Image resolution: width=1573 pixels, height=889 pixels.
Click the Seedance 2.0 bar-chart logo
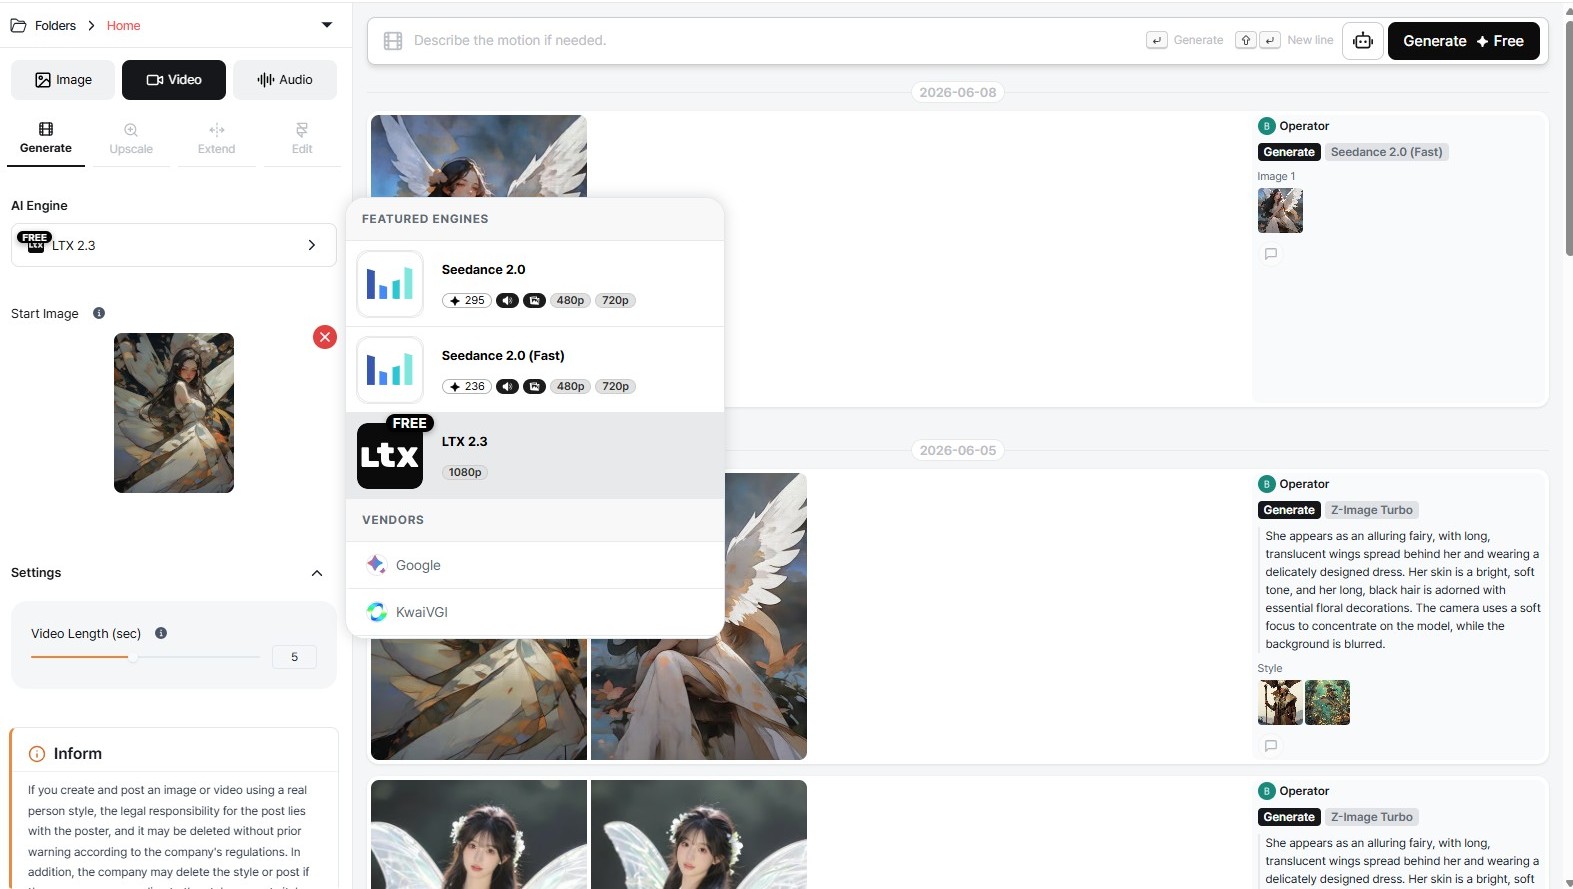coord(390,284)
